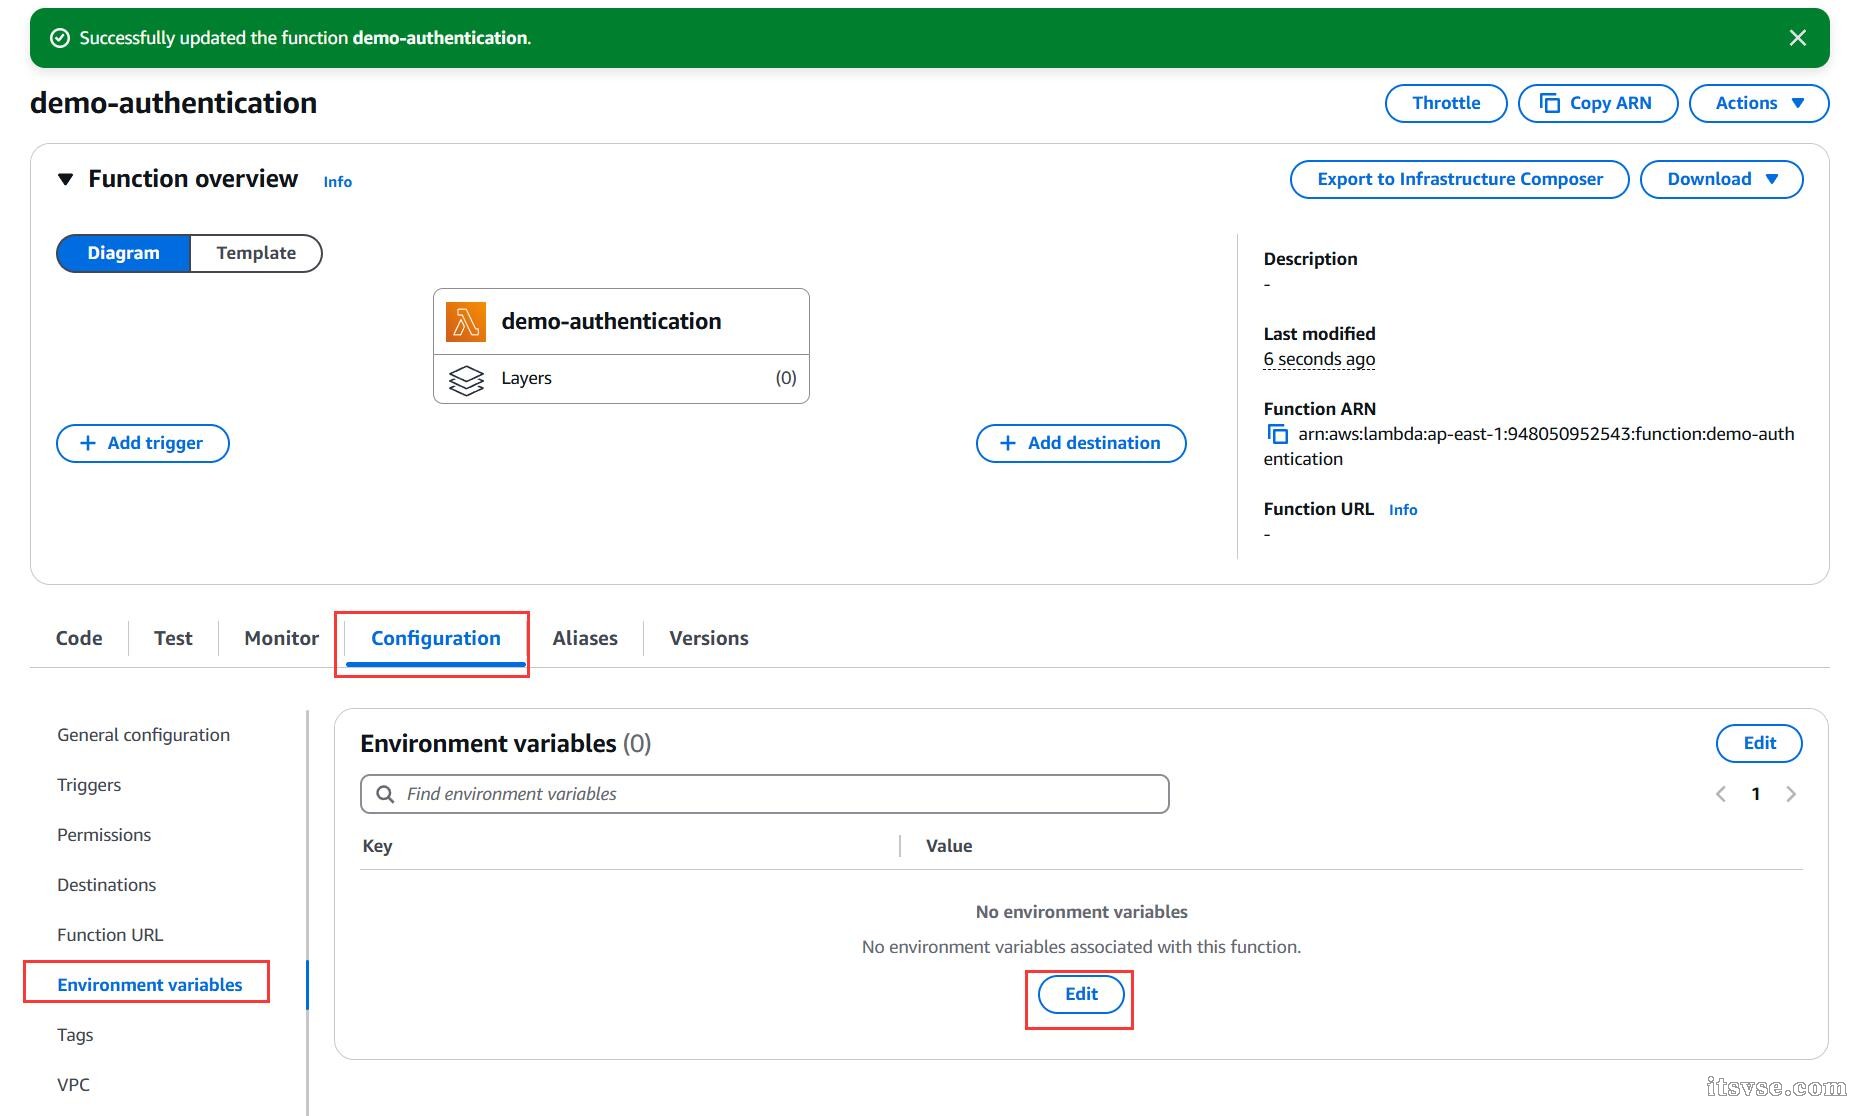Screen dimensions: 1857x1116
Task: Switch to the Monitor tab
Action: (x=282, y=638)
